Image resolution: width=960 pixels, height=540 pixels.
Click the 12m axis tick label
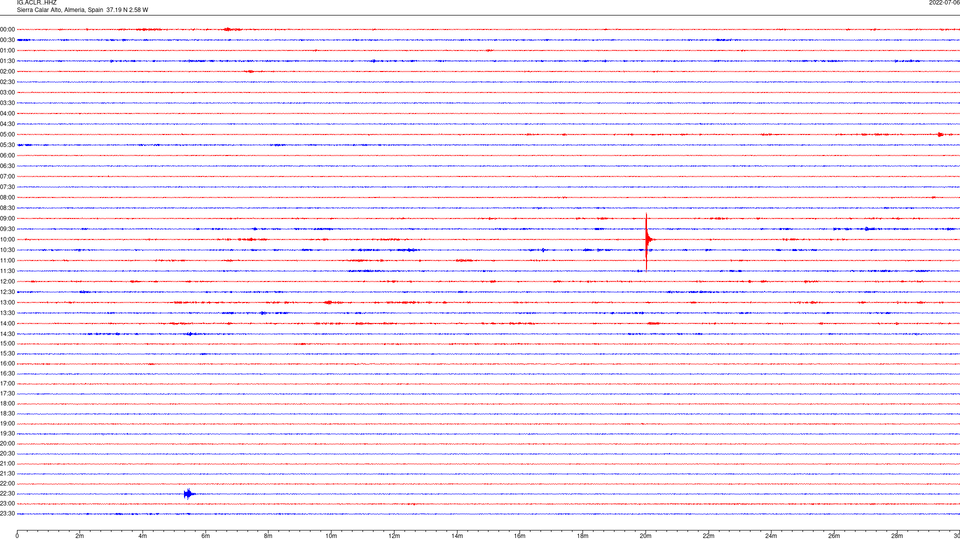(x=394, y=536)
